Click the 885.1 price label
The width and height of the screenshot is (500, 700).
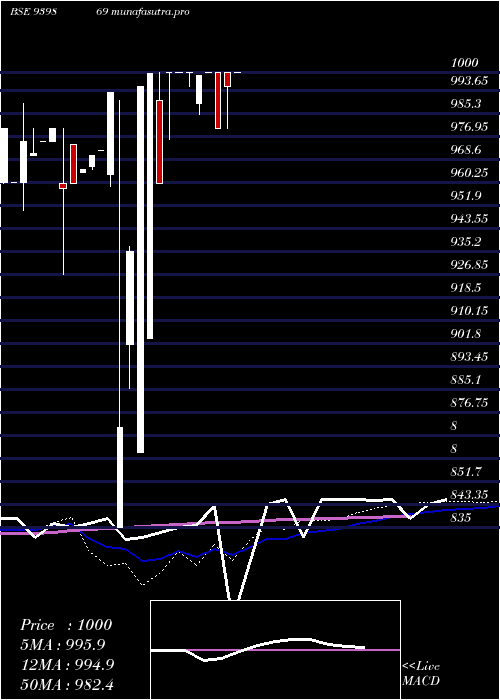466,379
